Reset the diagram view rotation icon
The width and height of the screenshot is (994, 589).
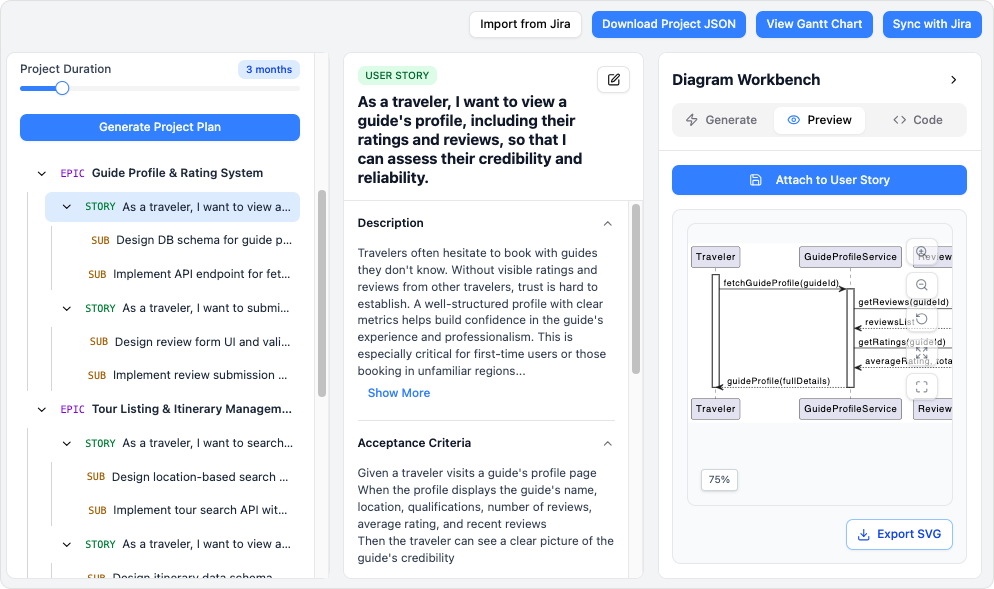[x=921, y=319]
